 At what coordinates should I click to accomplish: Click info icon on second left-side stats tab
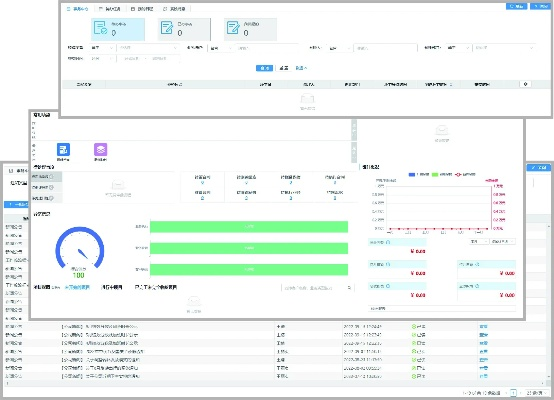coord(51,187)
